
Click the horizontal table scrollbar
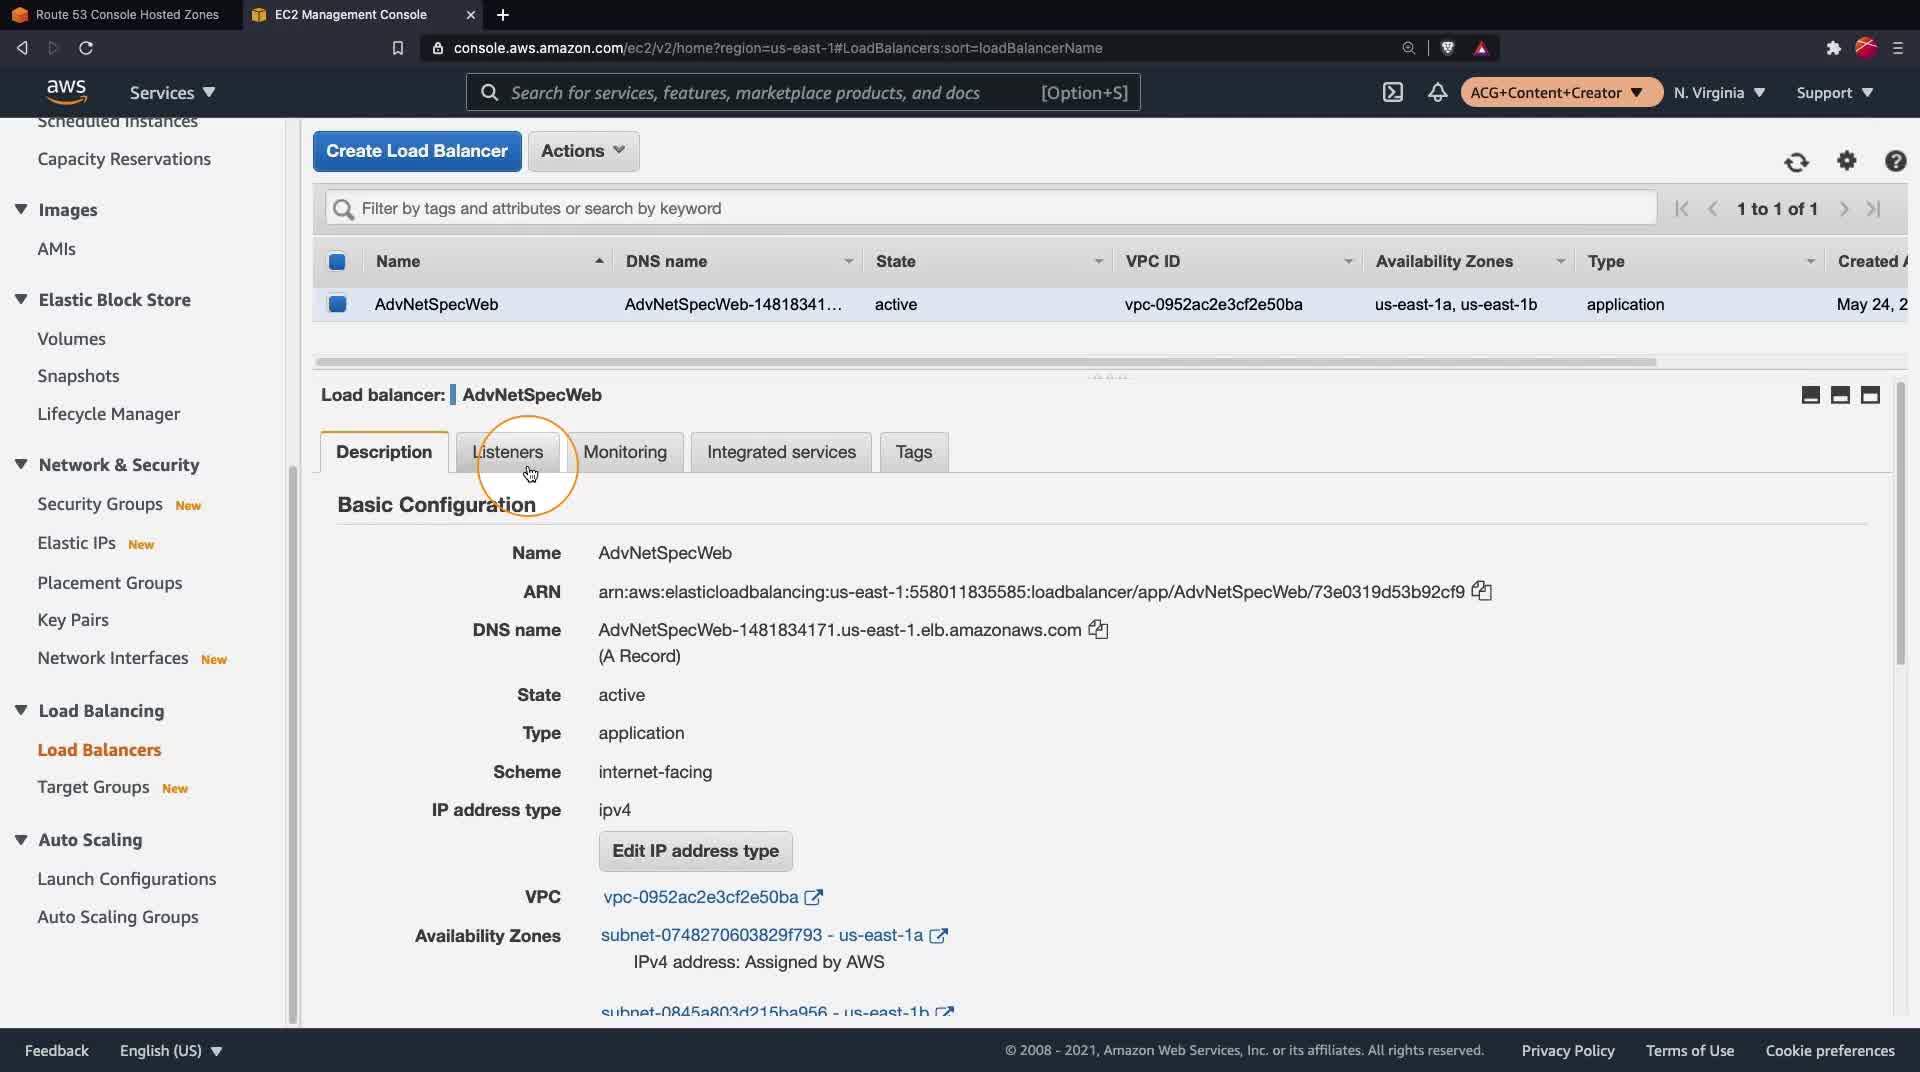coord(985,361)
